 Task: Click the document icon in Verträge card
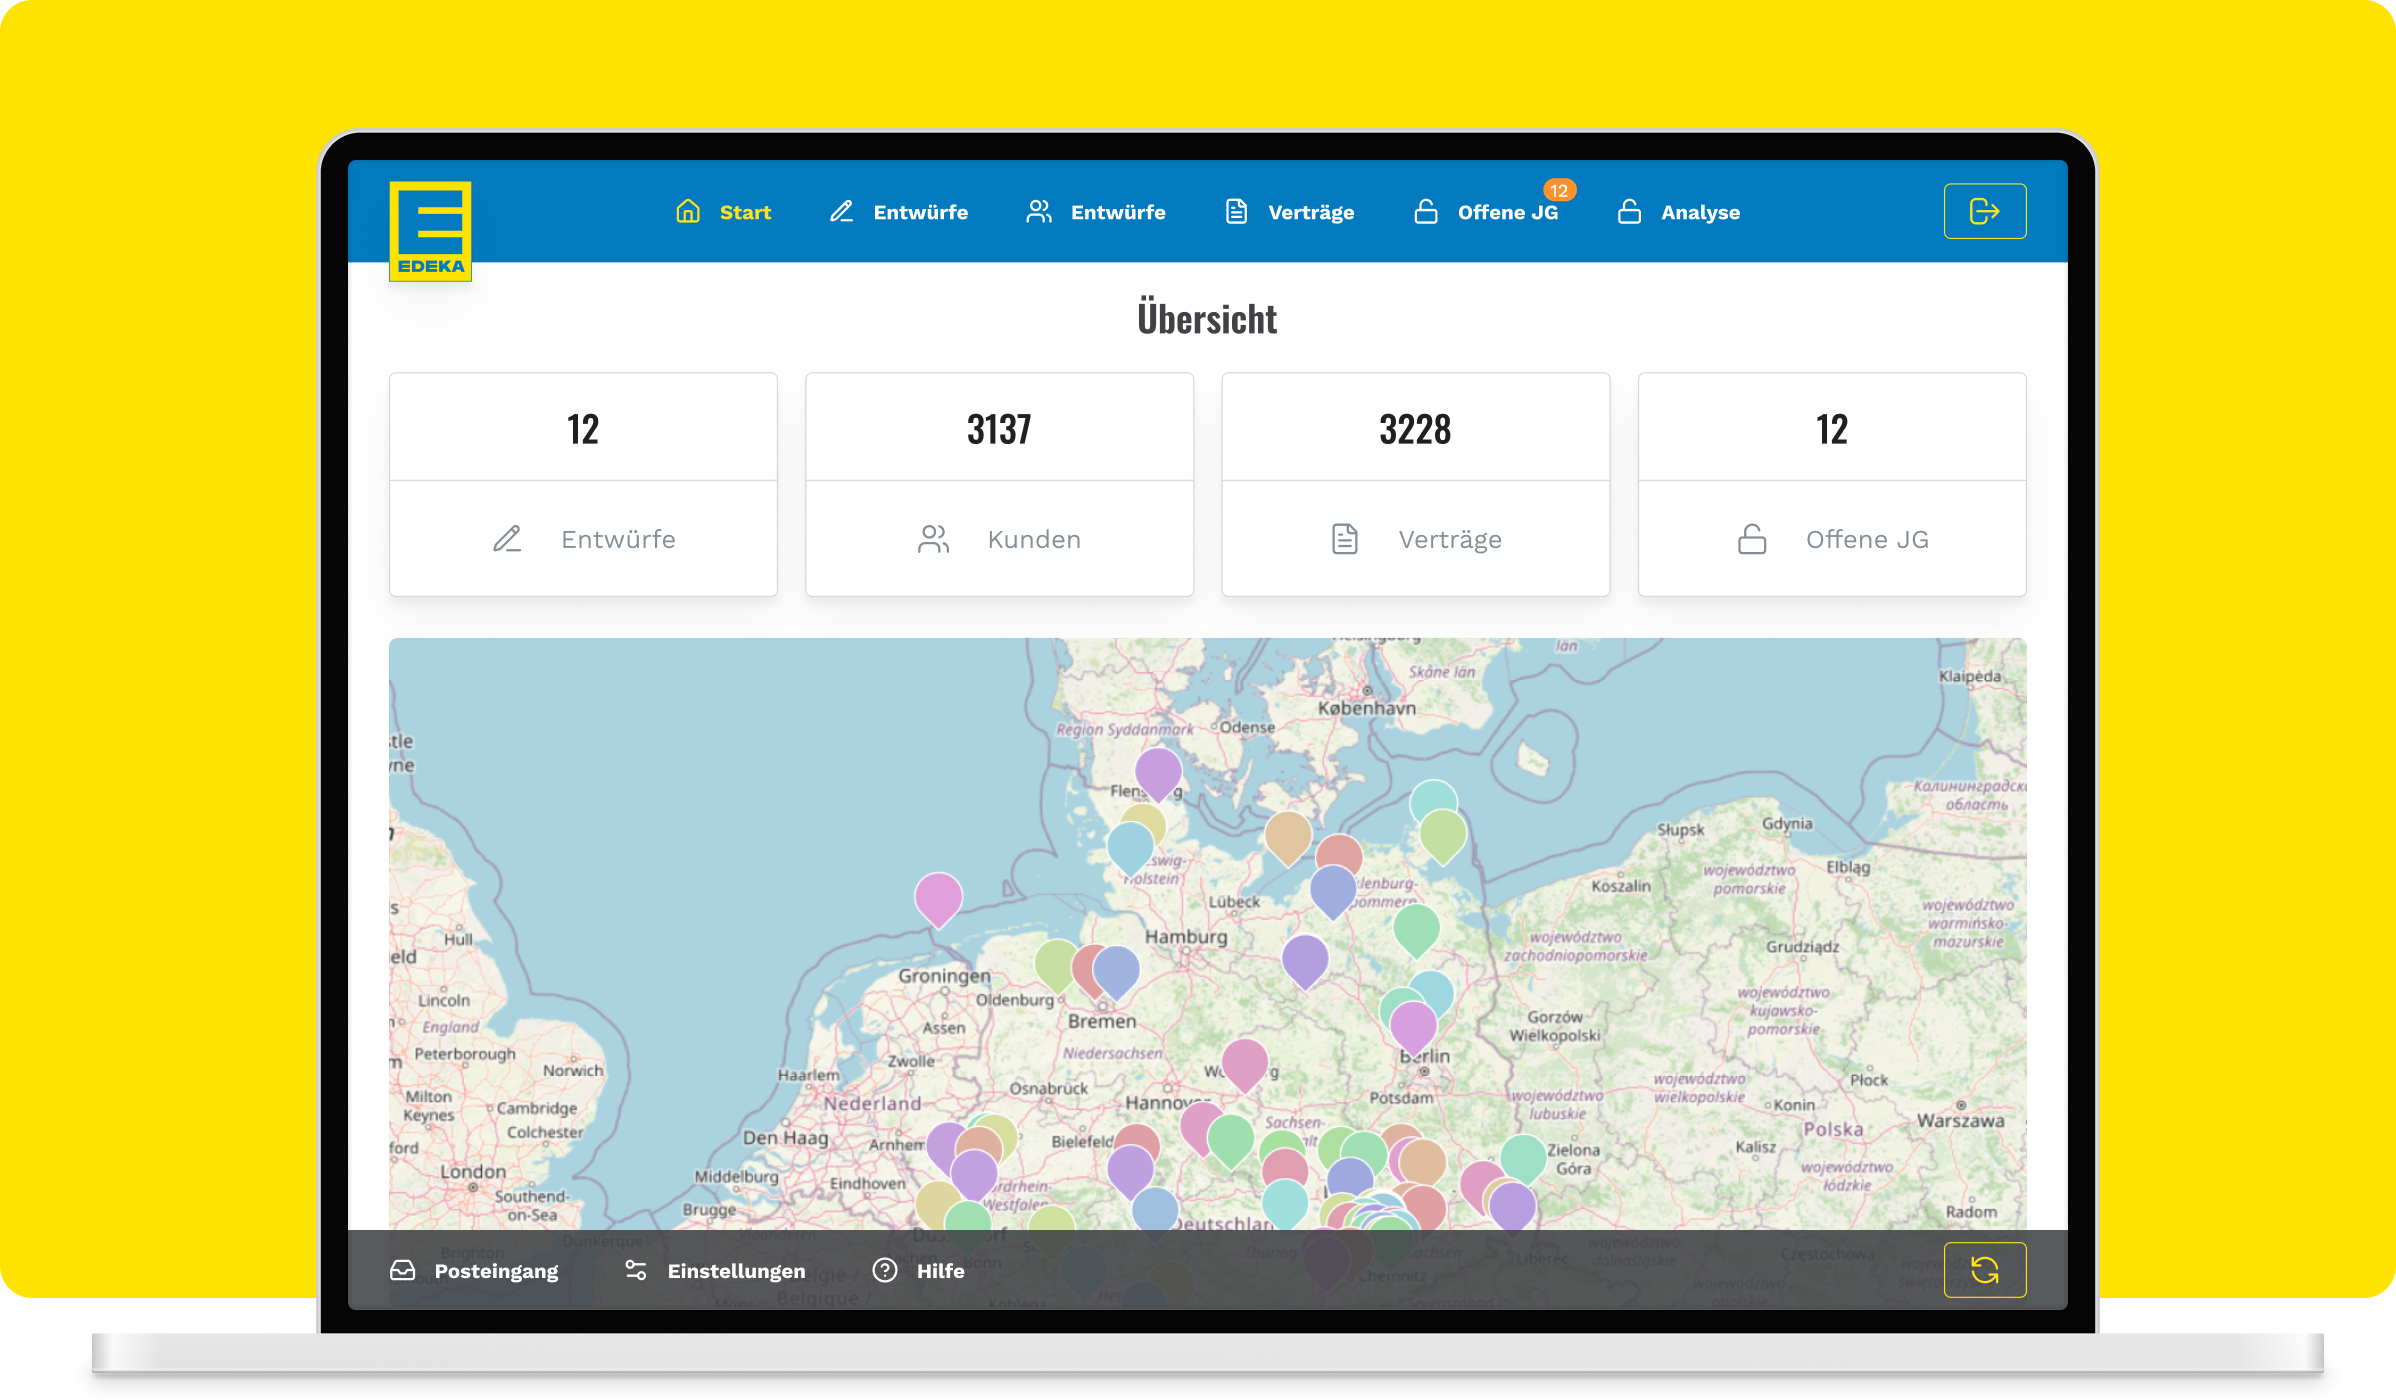coord(1345,539)
